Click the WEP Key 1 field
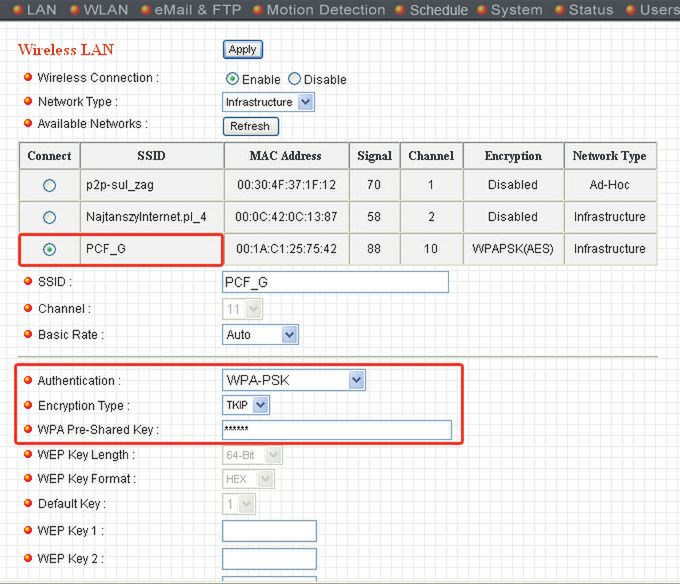The width and height of the screenshot is (680, 584). click(269, 531)
